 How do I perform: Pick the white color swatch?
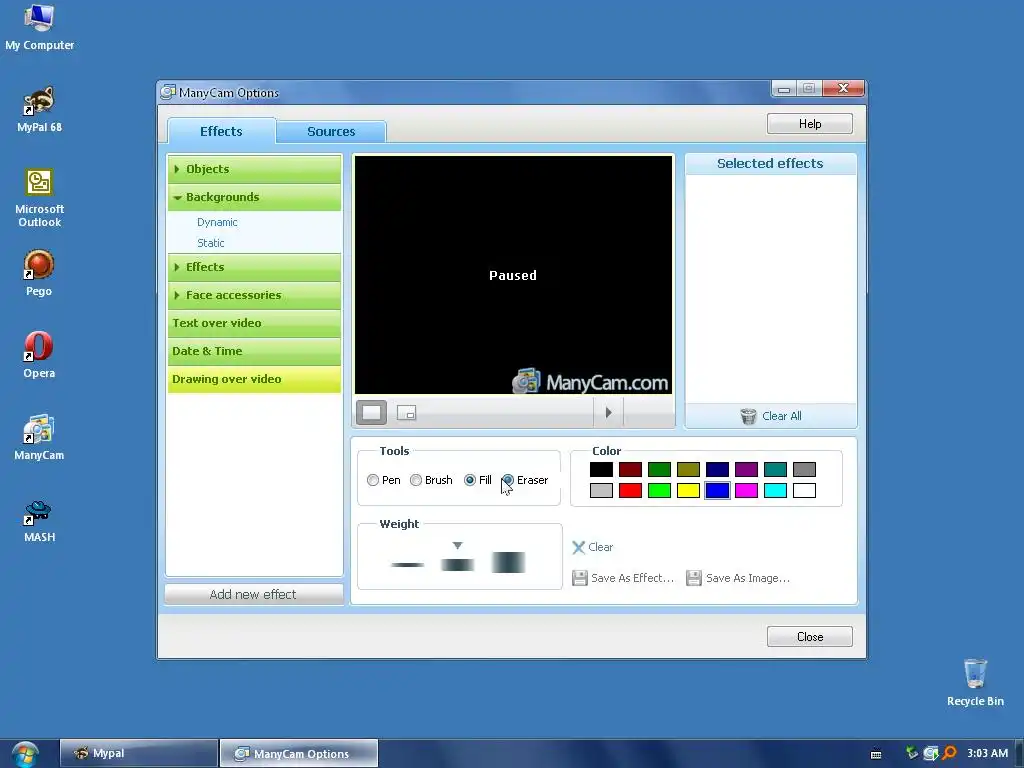805,490
